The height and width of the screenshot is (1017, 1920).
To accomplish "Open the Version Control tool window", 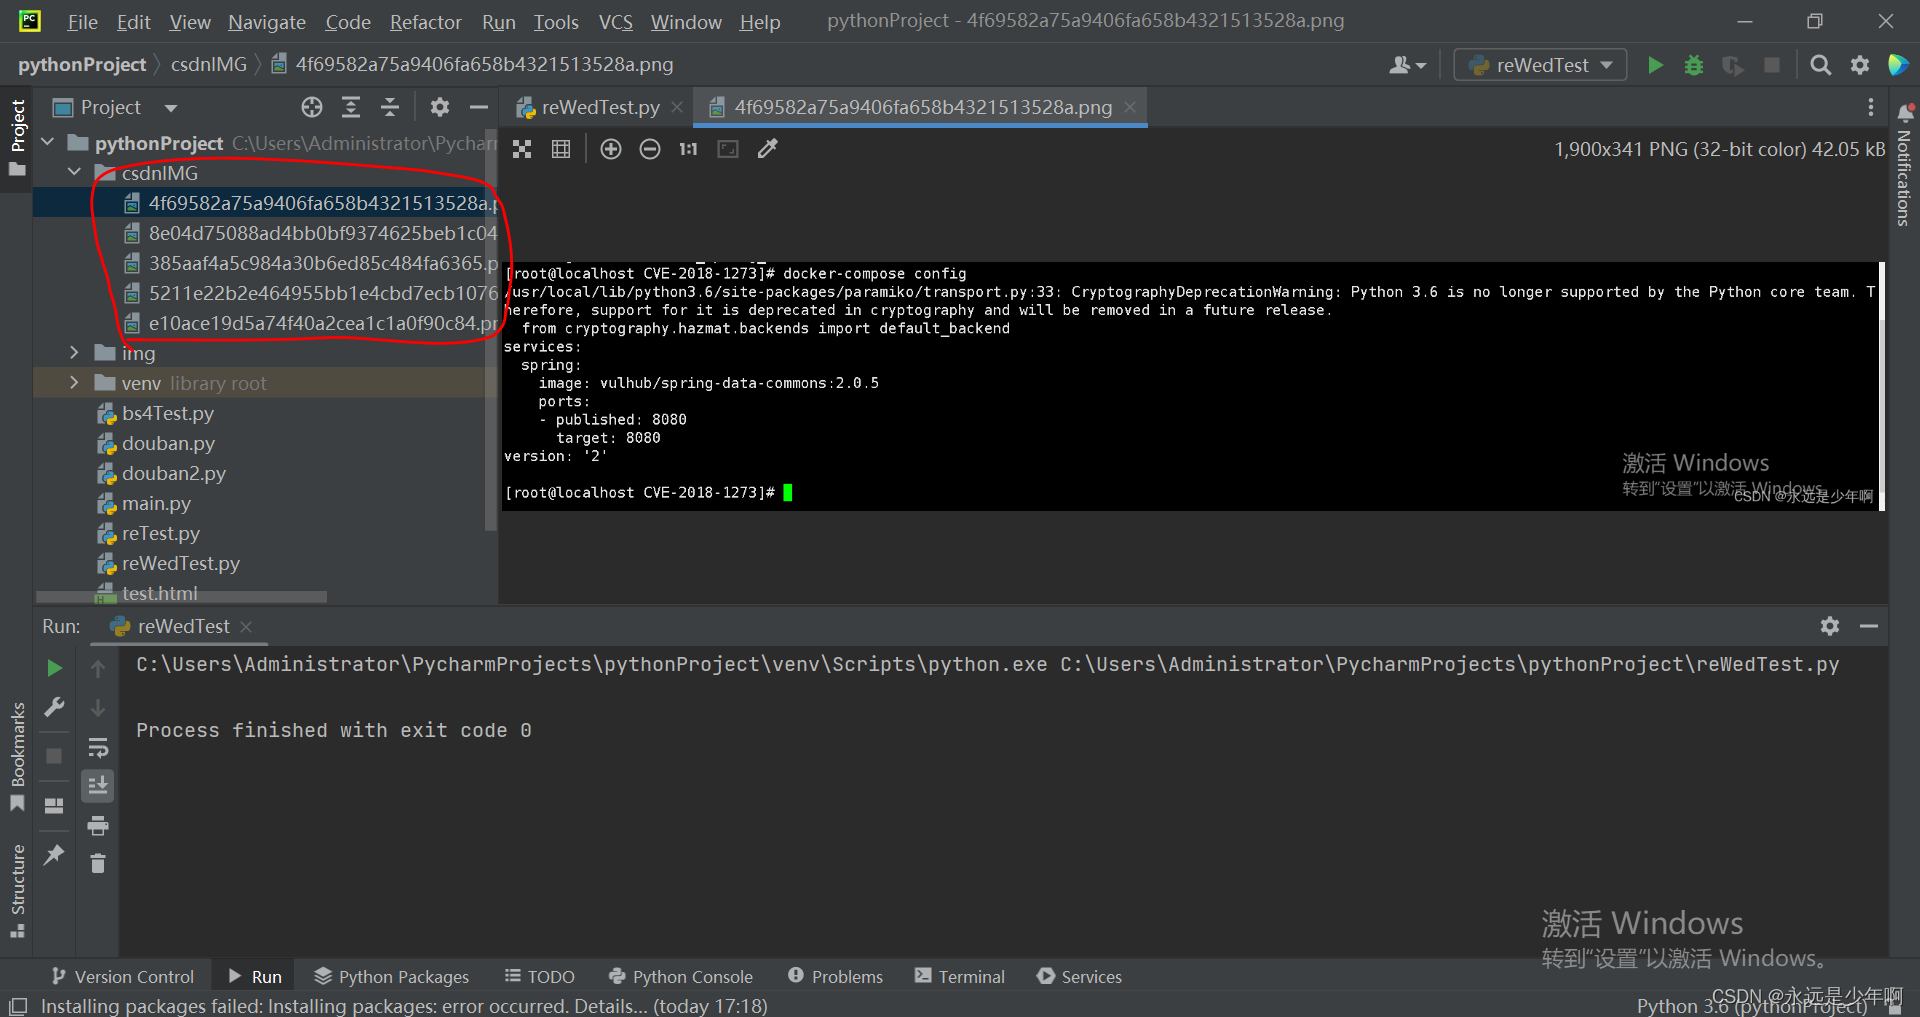I will [123, 977].
